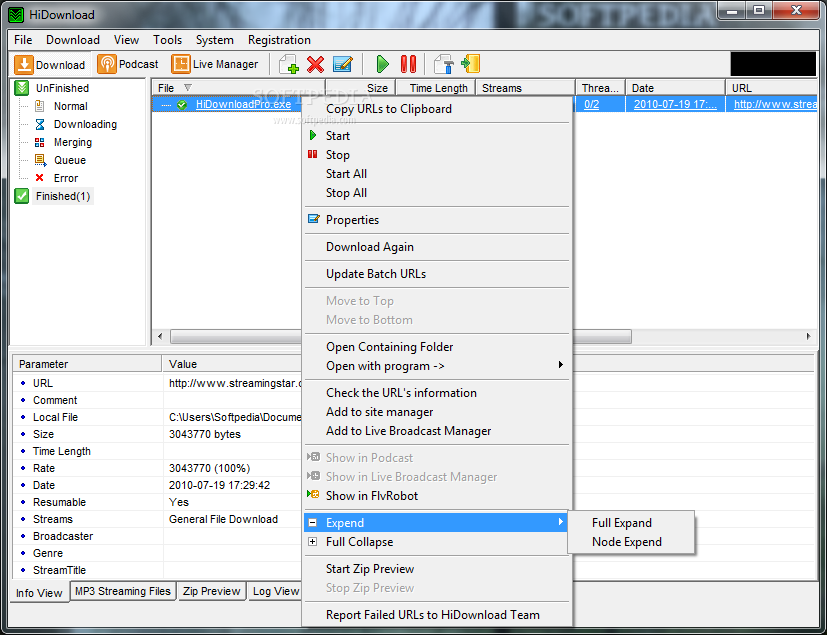Open the Download section button

[51, 64]
